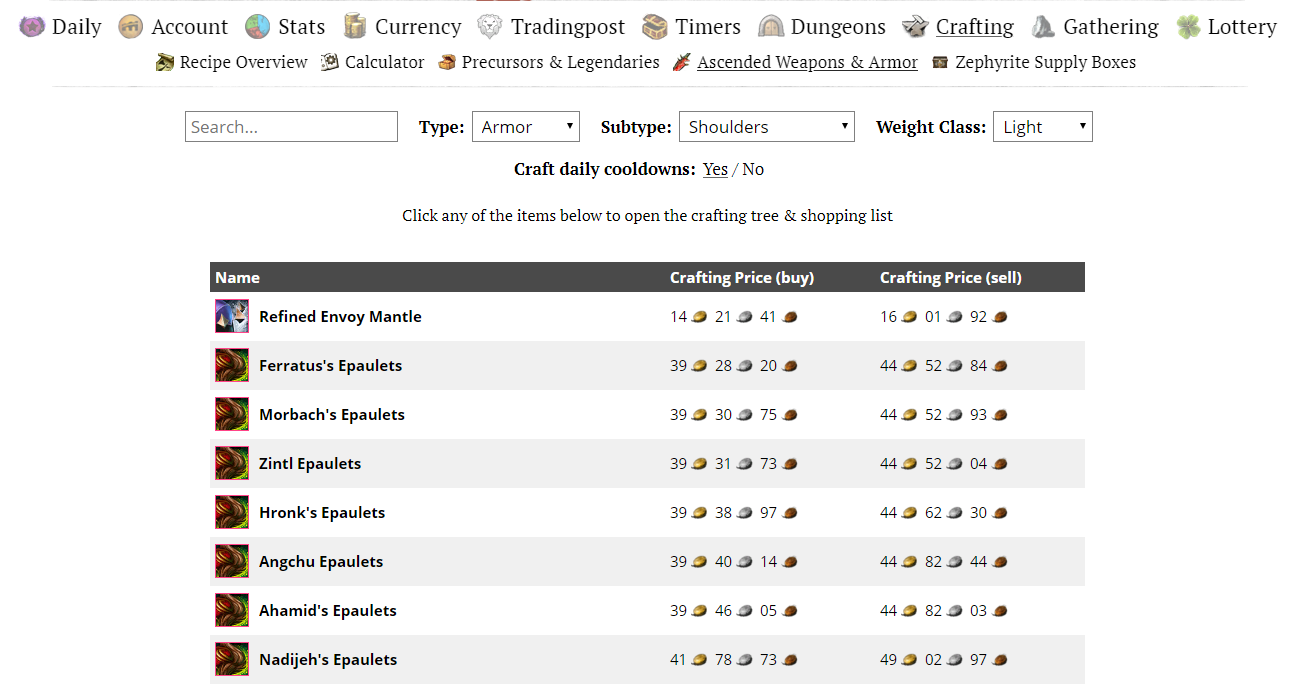The height and width of the screenshot is (687, 1292).
Task: Open the Account menu
Action: tap(190, 27)
